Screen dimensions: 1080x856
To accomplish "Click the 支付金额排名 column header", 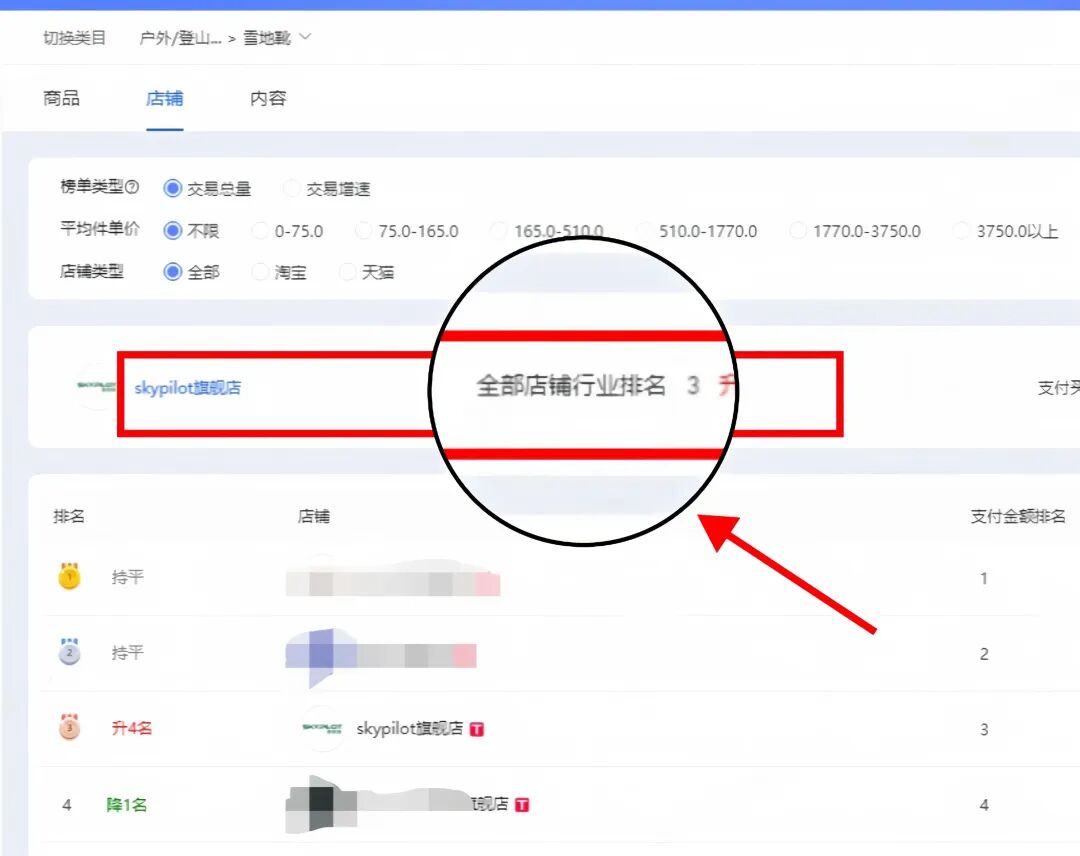I will 1018,516.
